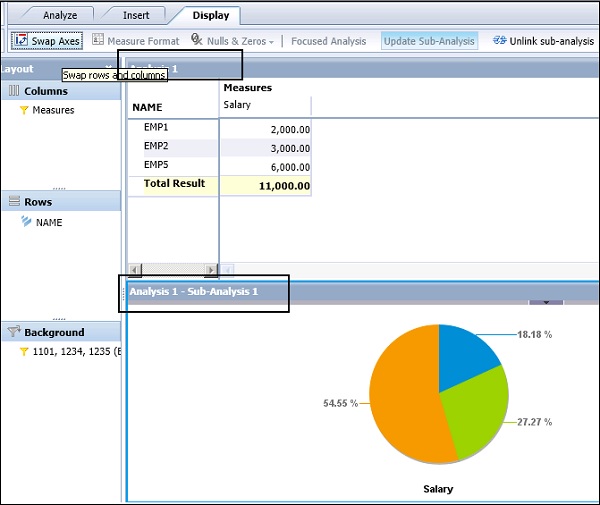Click the Salary column header

tap(237, 104)
